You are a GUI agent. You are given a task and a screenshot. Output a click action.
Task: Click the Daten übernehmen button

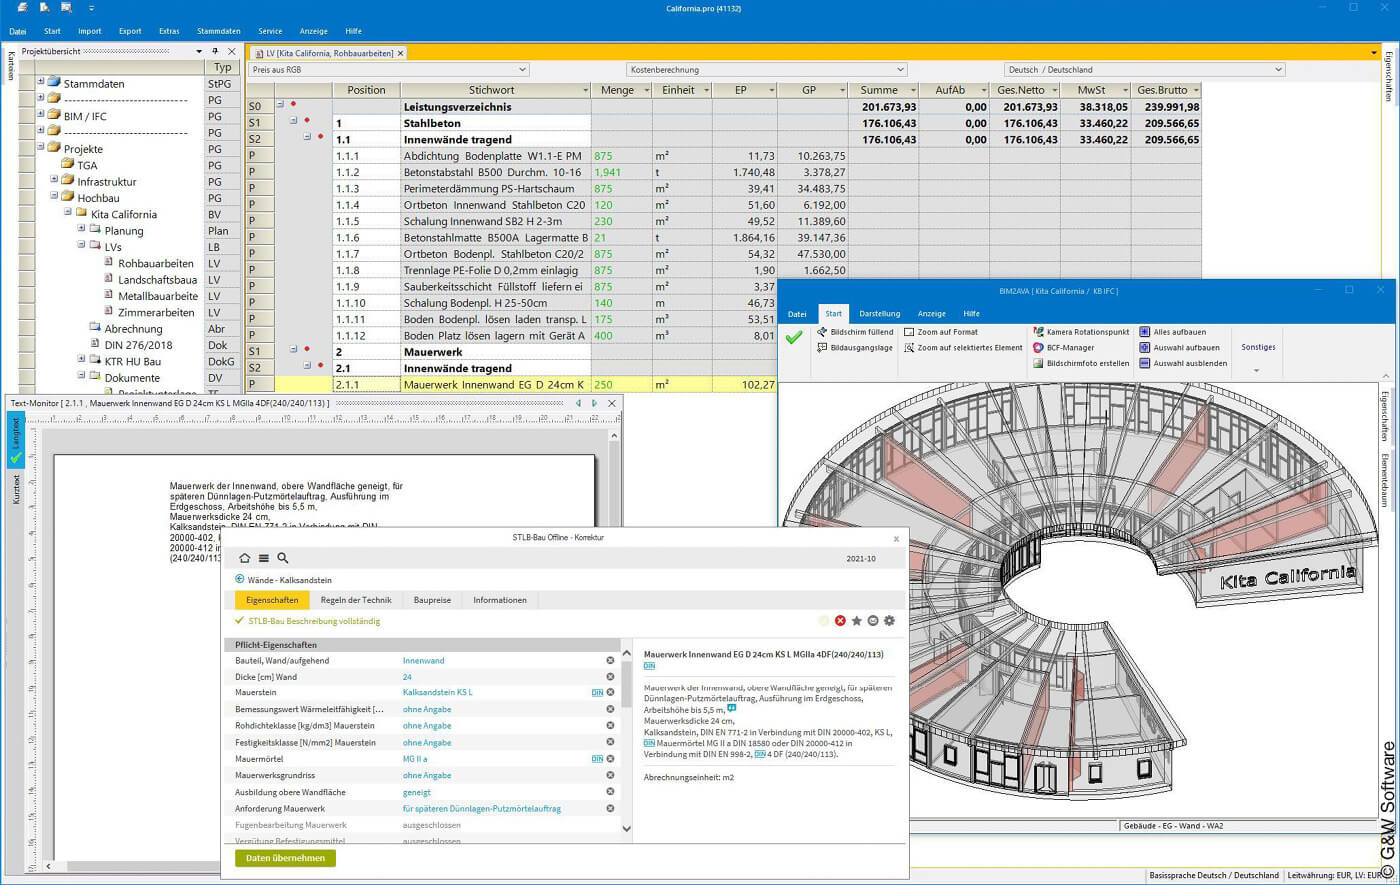pos(288,857)
